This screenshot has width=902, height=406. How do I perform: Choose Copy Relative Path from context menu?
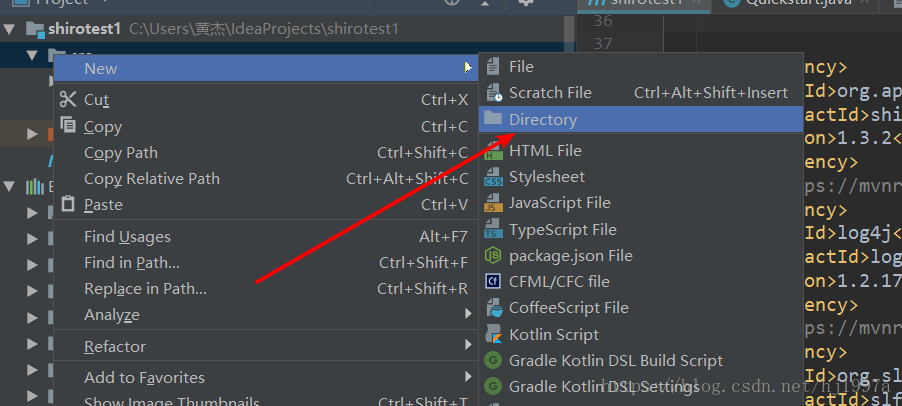tap(266, 179)
